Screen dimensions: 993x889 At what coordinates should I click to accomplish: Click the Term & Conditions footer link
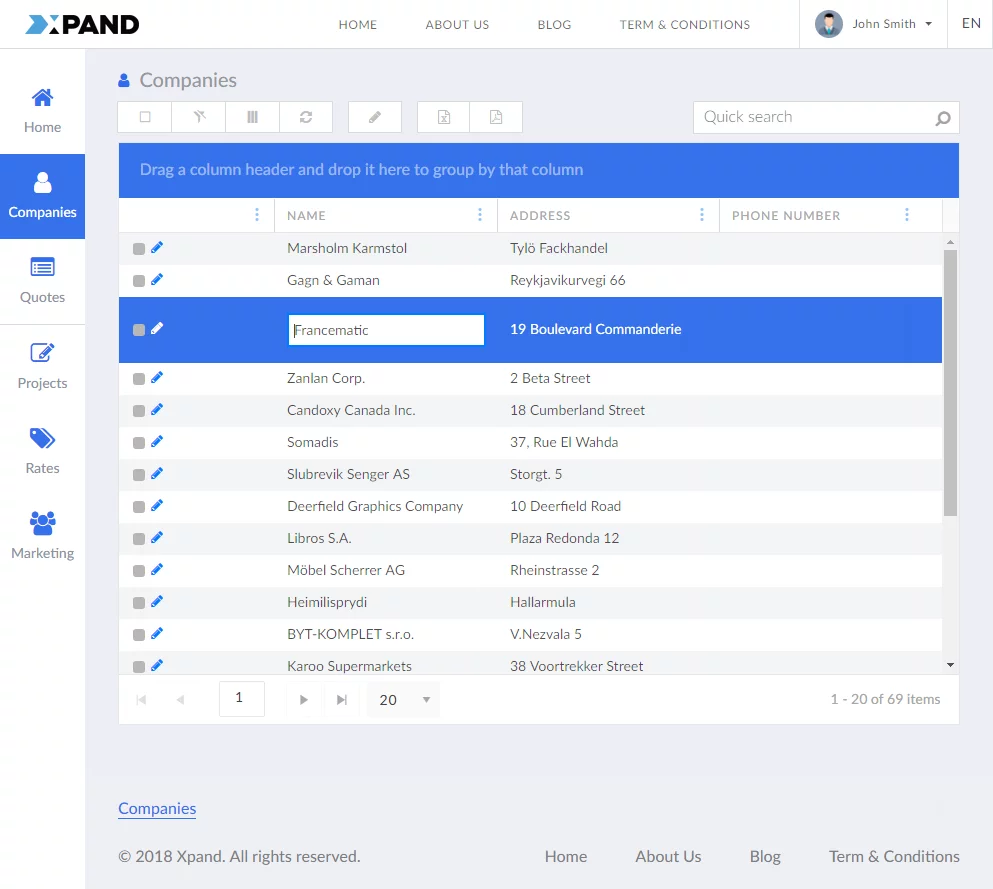point(894,856)
